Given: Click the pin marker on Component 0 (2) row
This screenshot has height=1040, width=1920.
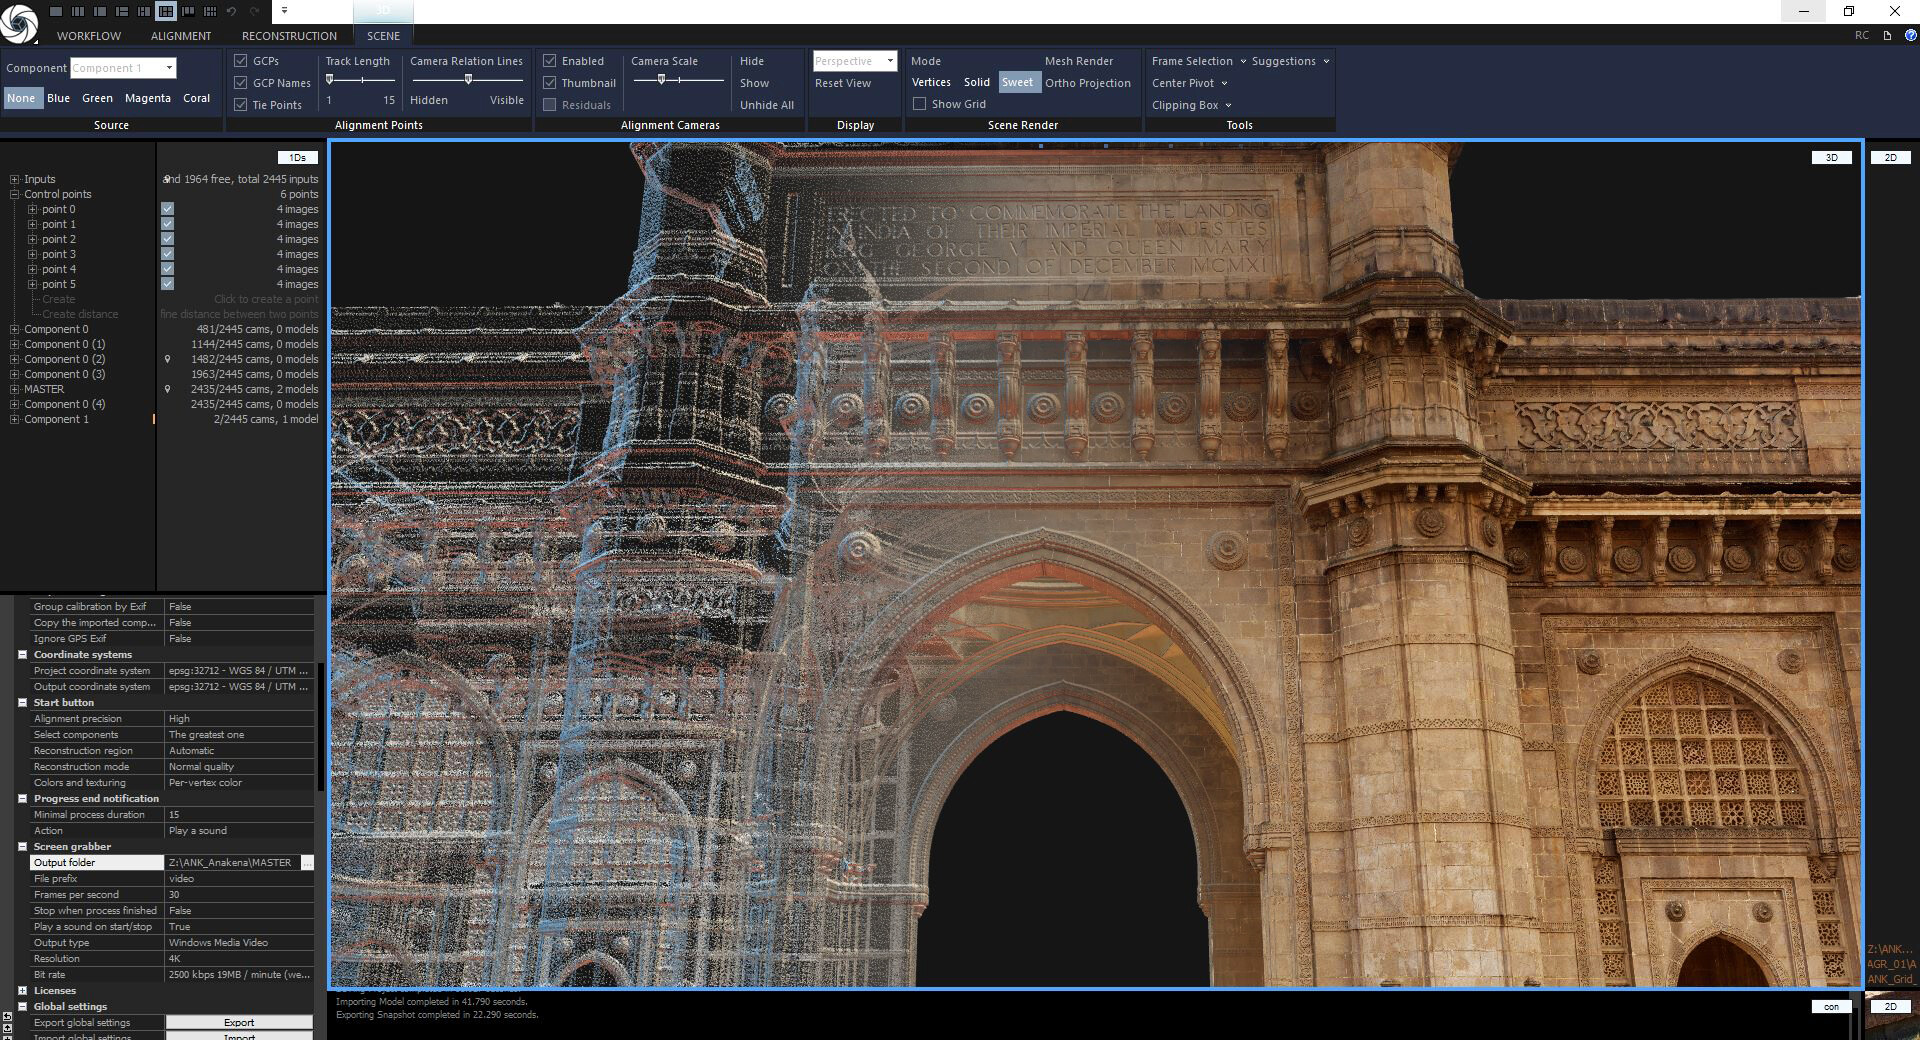Looking at the screenshot, I should pos(167,359).
